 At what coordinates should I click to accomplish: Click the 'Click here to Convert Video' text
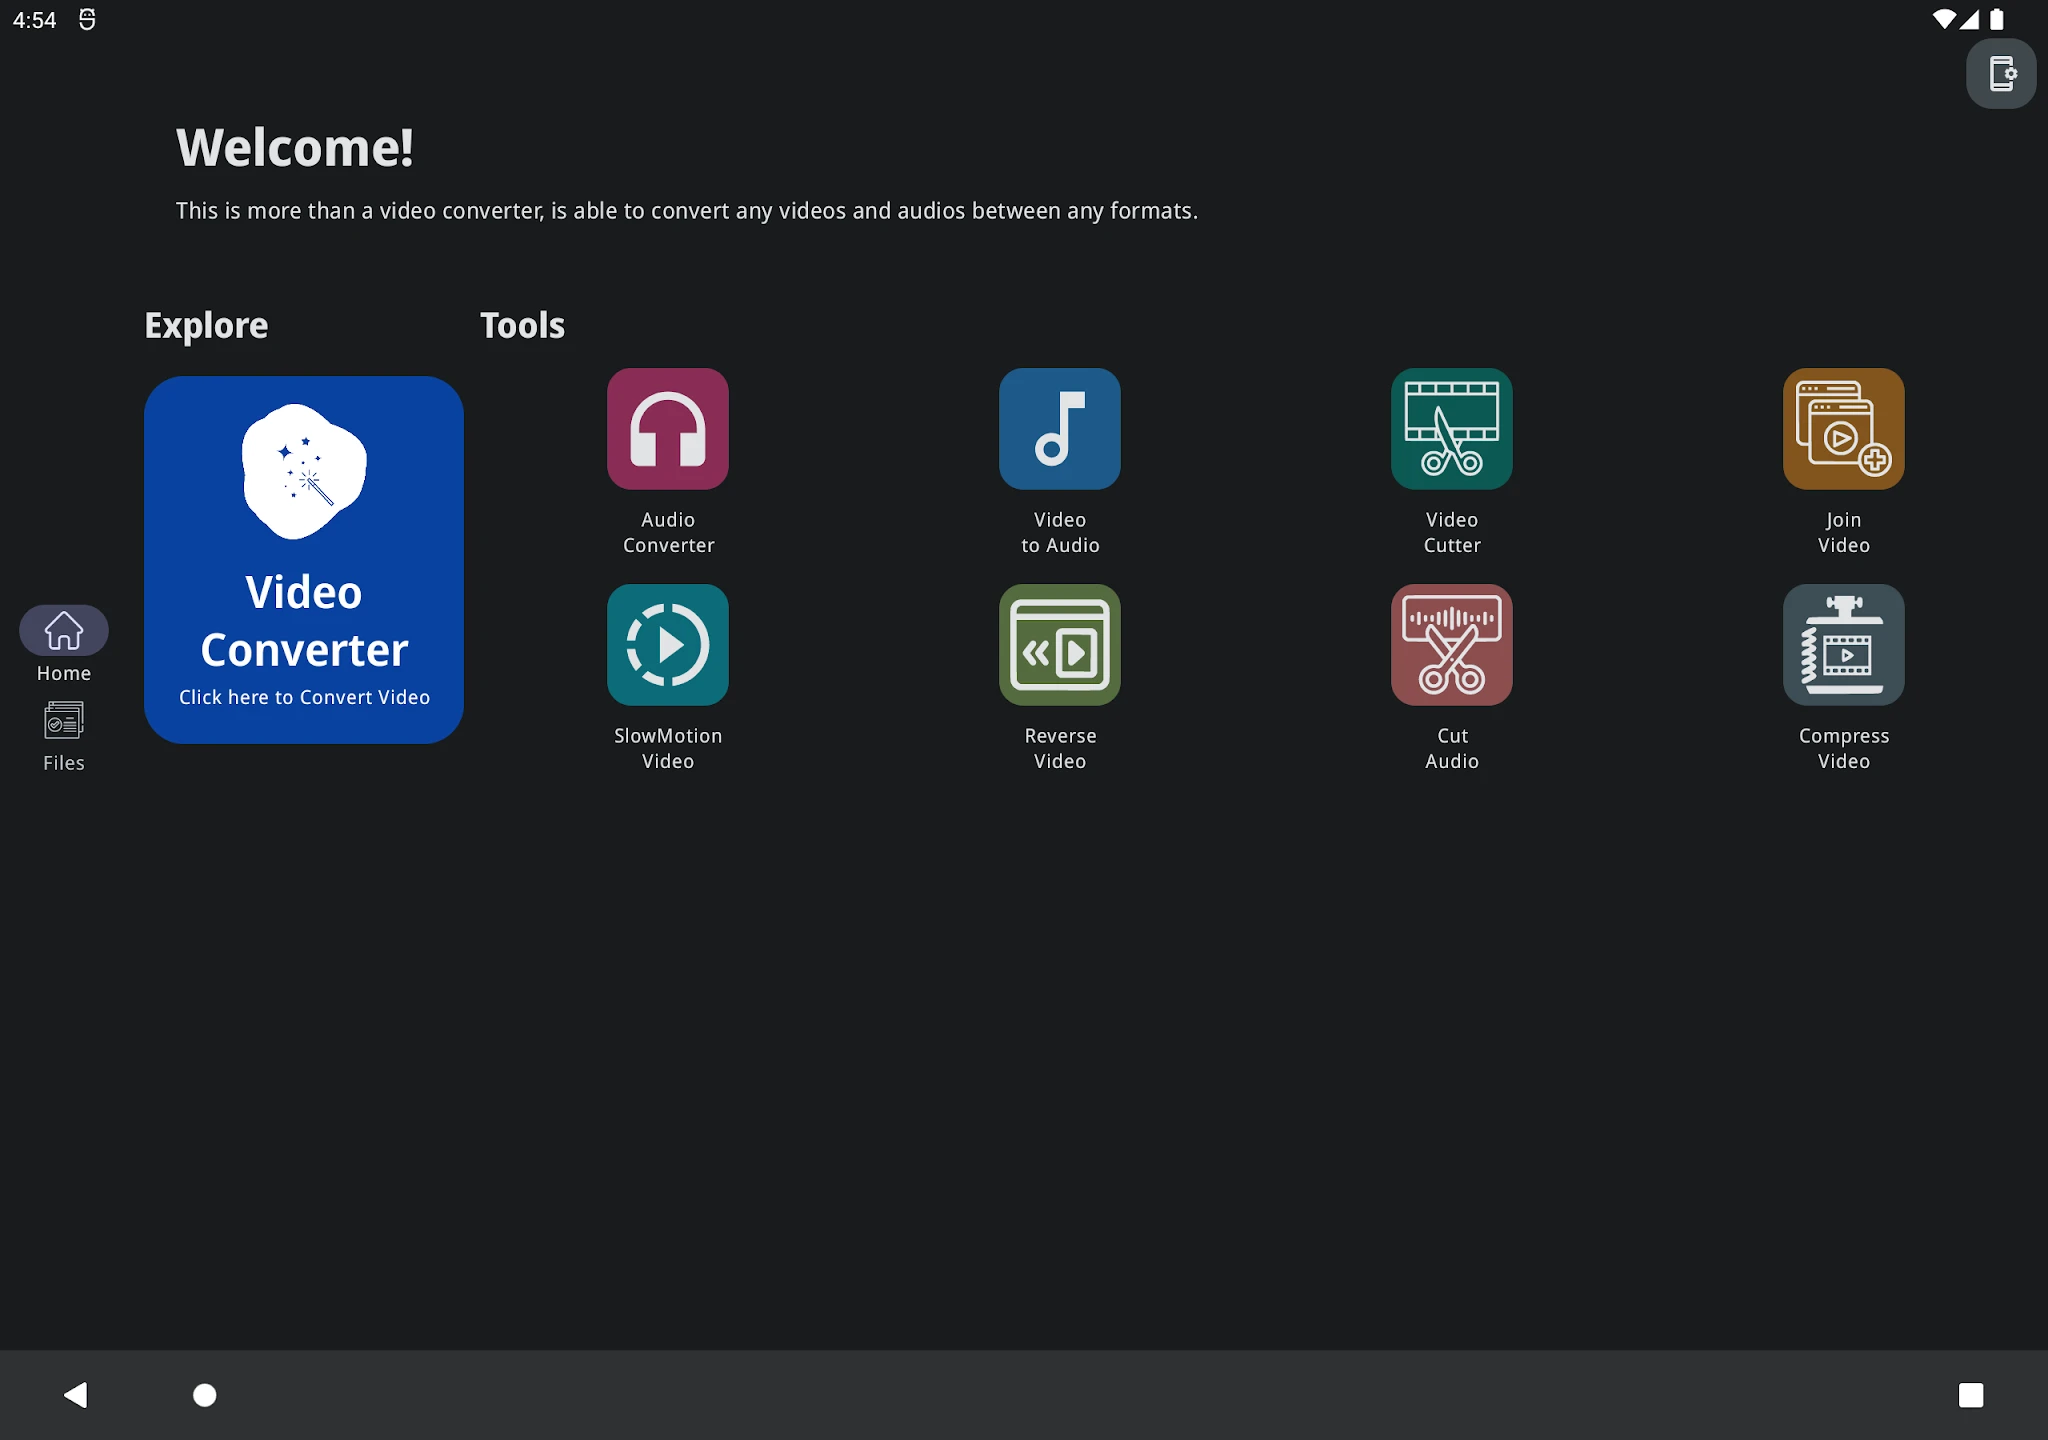(304, 697)
